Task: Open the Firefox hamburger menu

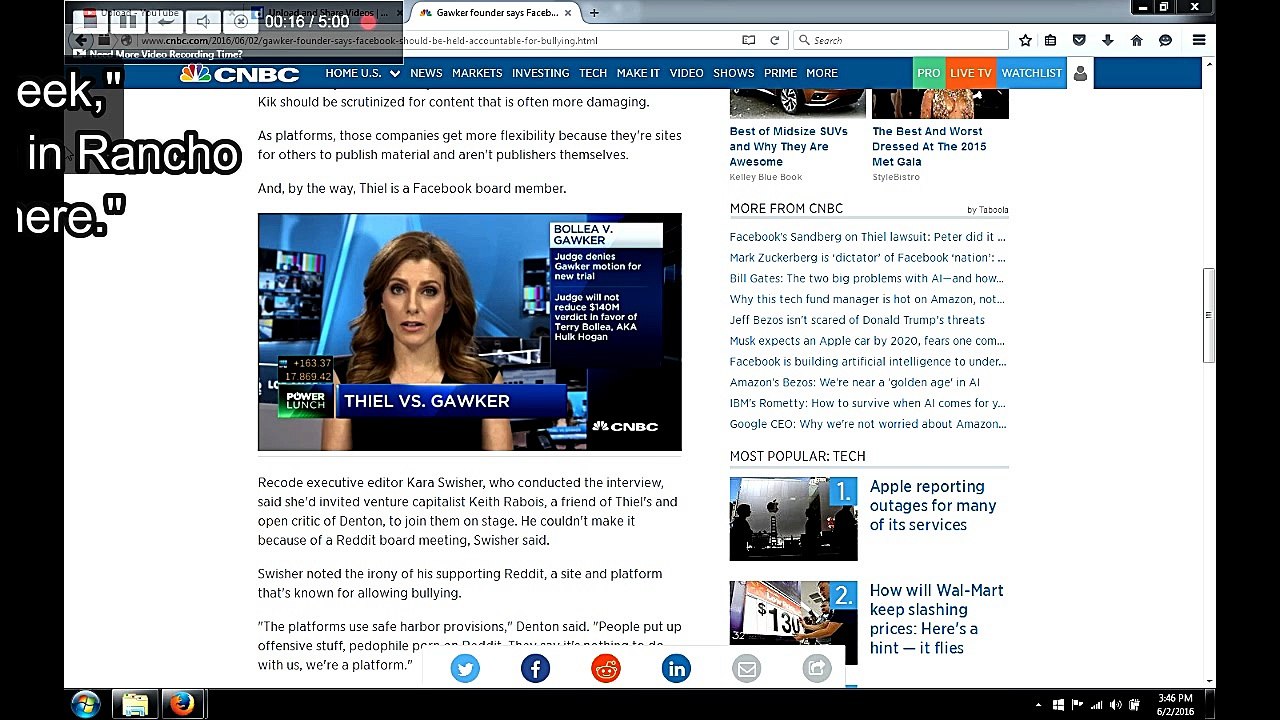Action: pyautogui.click(x=1199, y=40)
